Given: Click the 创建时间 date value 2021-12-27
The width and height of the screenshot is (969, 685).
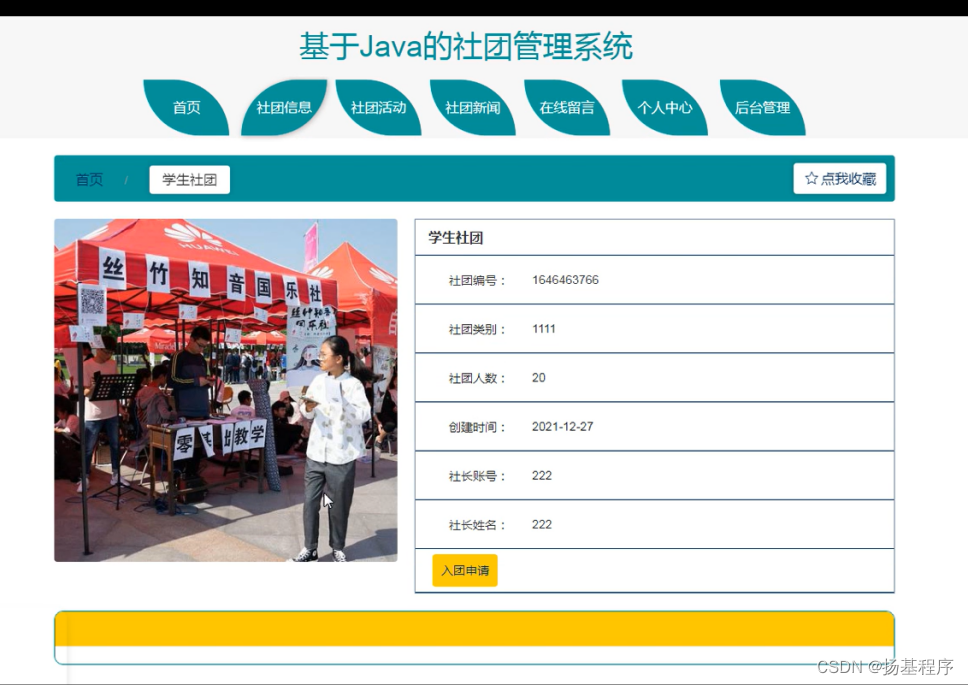Looking at the screenshot, I should [x=564, y=426].
